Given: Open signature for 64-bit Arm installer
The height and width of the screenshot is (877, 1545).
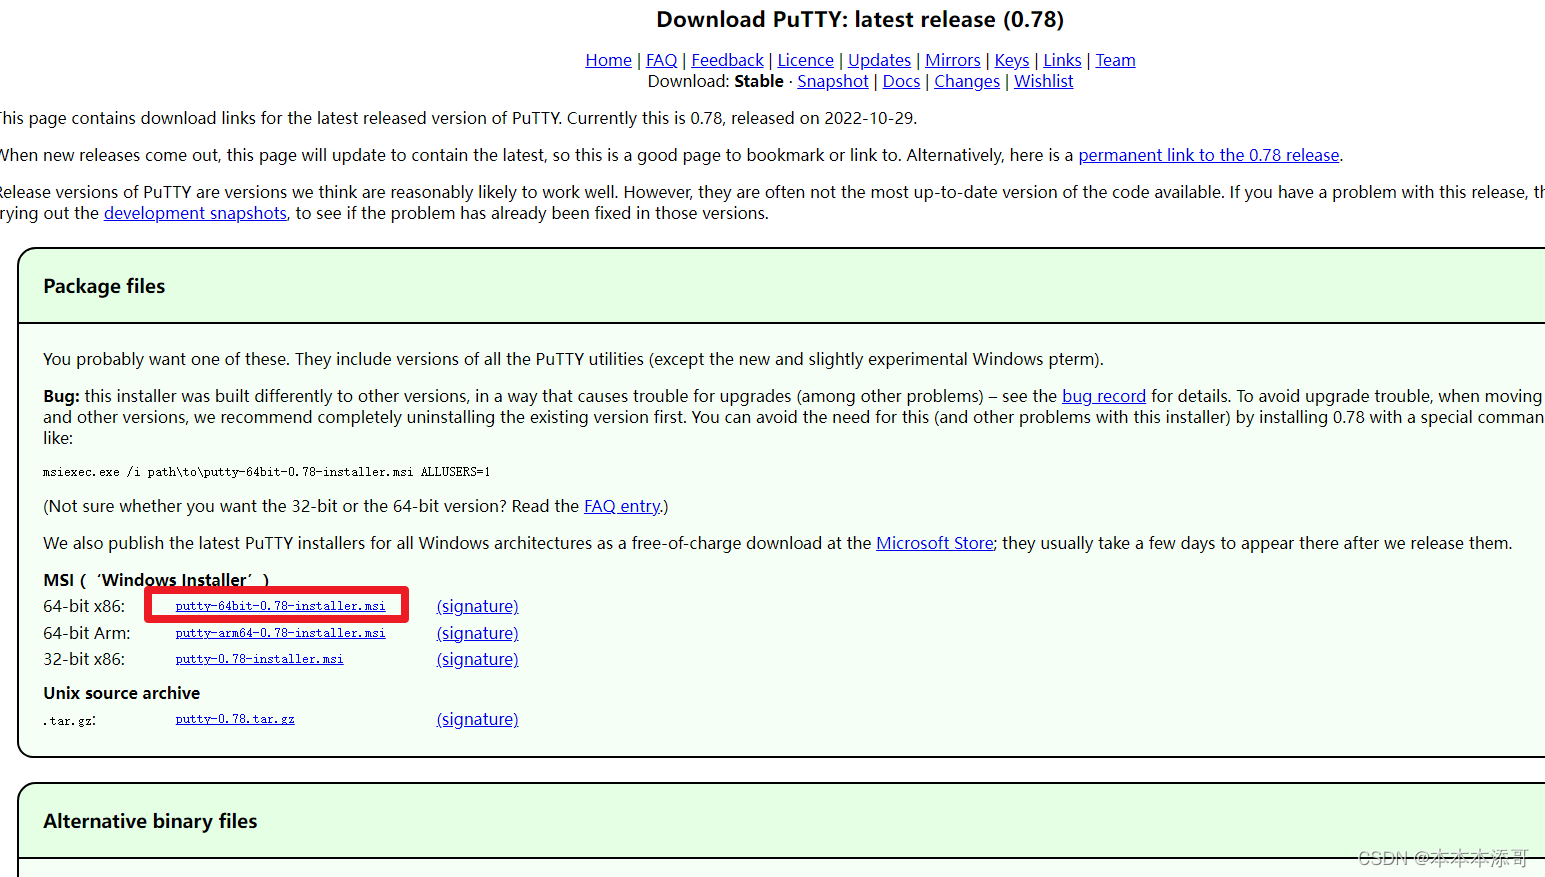Looking at the screenshot, I should pyautogui.click(x=477, y=633).
